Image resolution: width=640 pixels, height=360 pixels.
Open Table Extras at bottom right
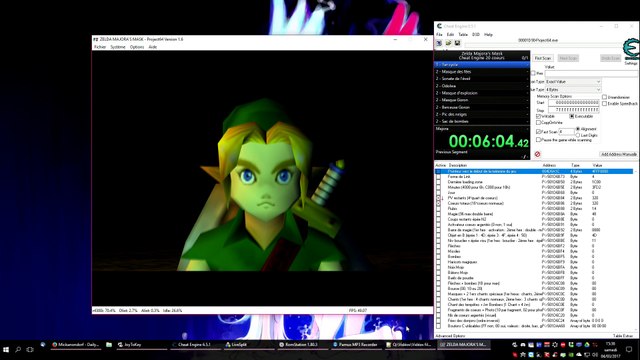(x=623, y=336)
